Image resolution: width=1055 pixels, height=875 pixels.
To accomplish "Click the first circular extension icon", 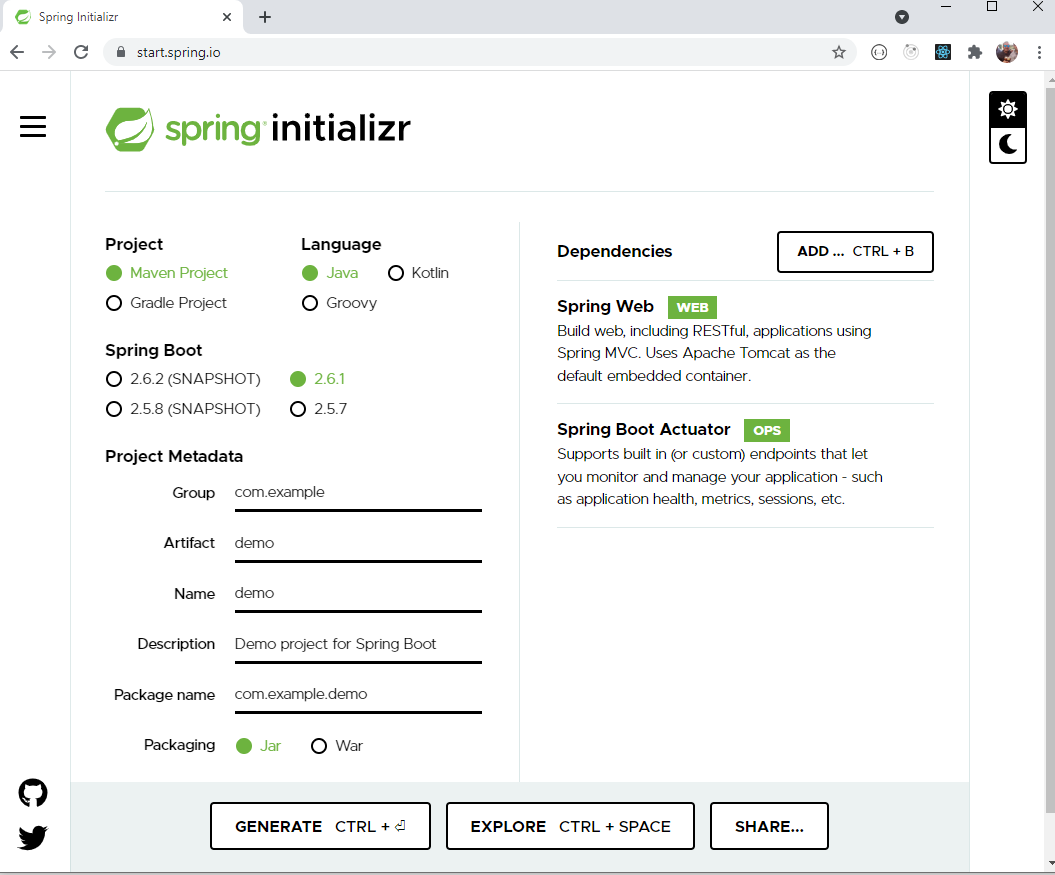I will point(879,52).
